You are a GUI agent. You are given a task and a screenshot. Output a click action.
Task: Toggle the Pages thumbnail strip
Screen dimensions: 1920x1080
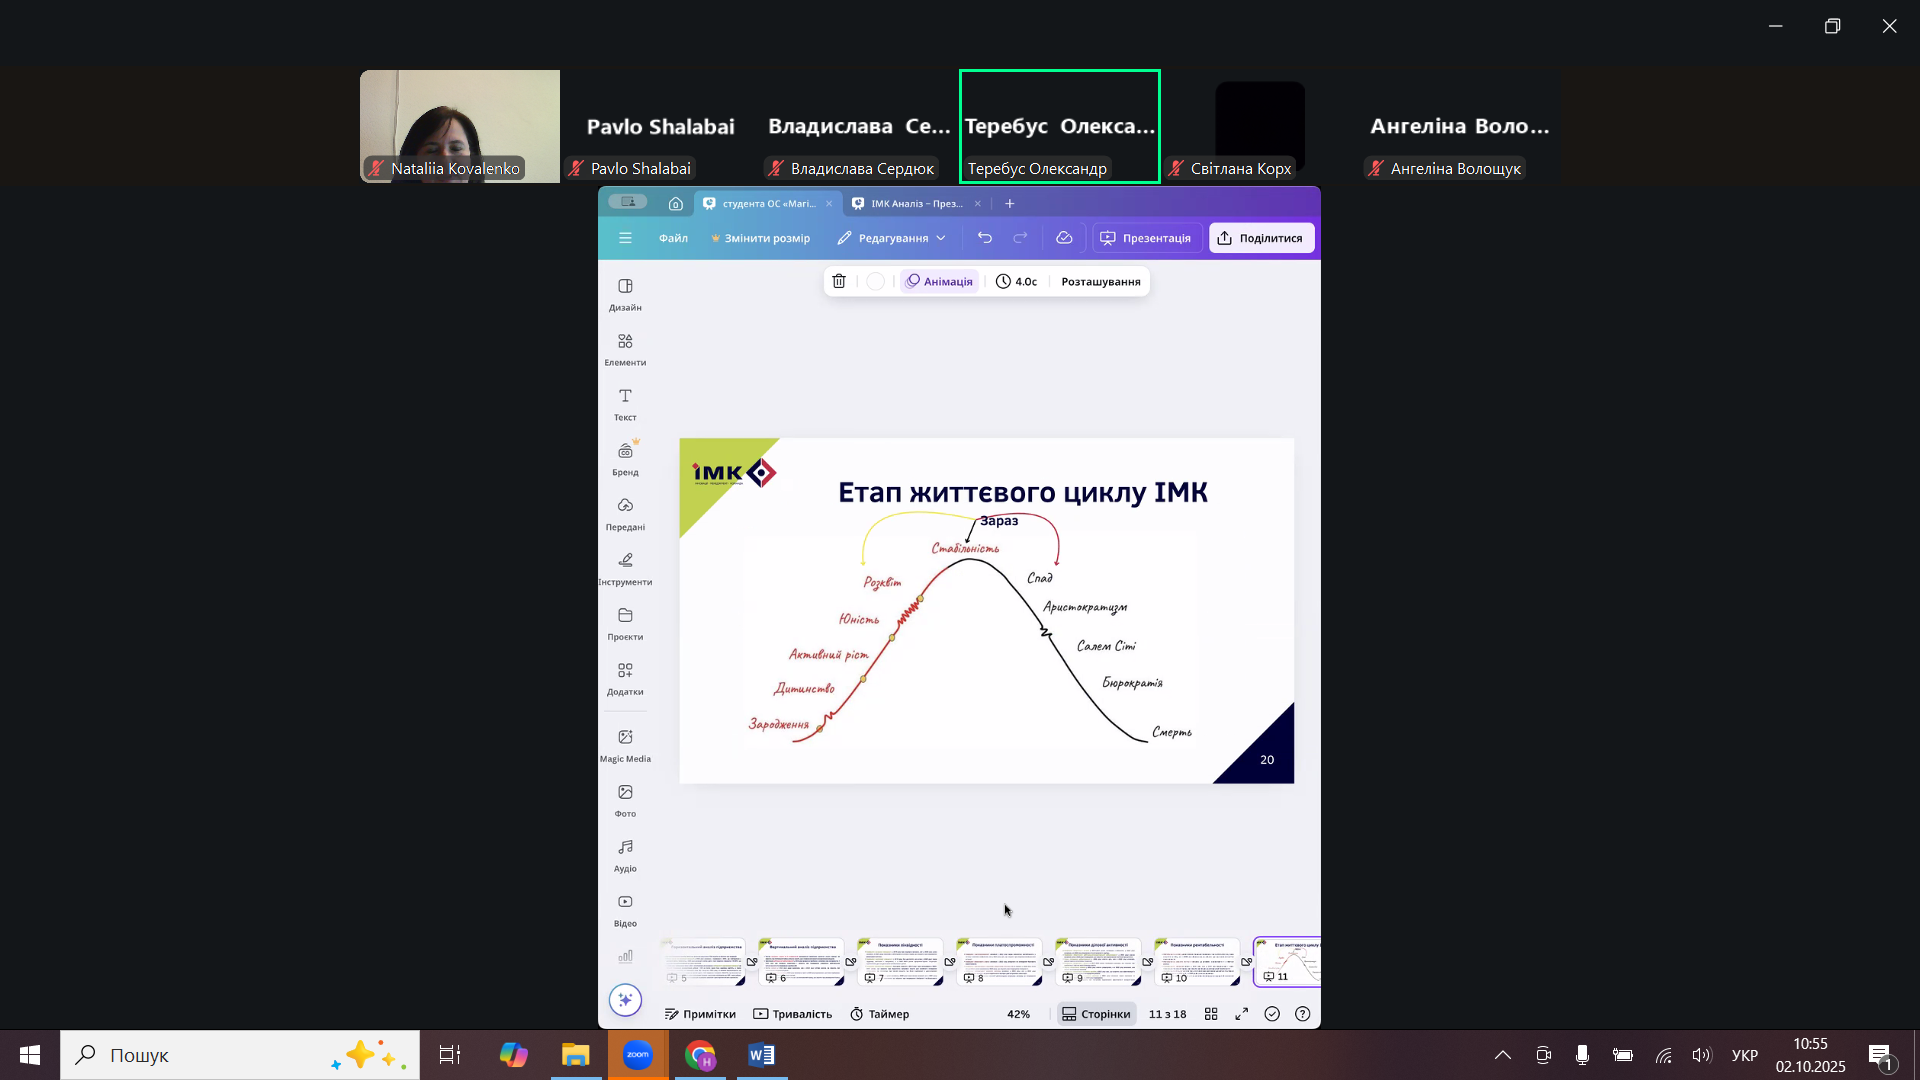click(1096, 1014)
